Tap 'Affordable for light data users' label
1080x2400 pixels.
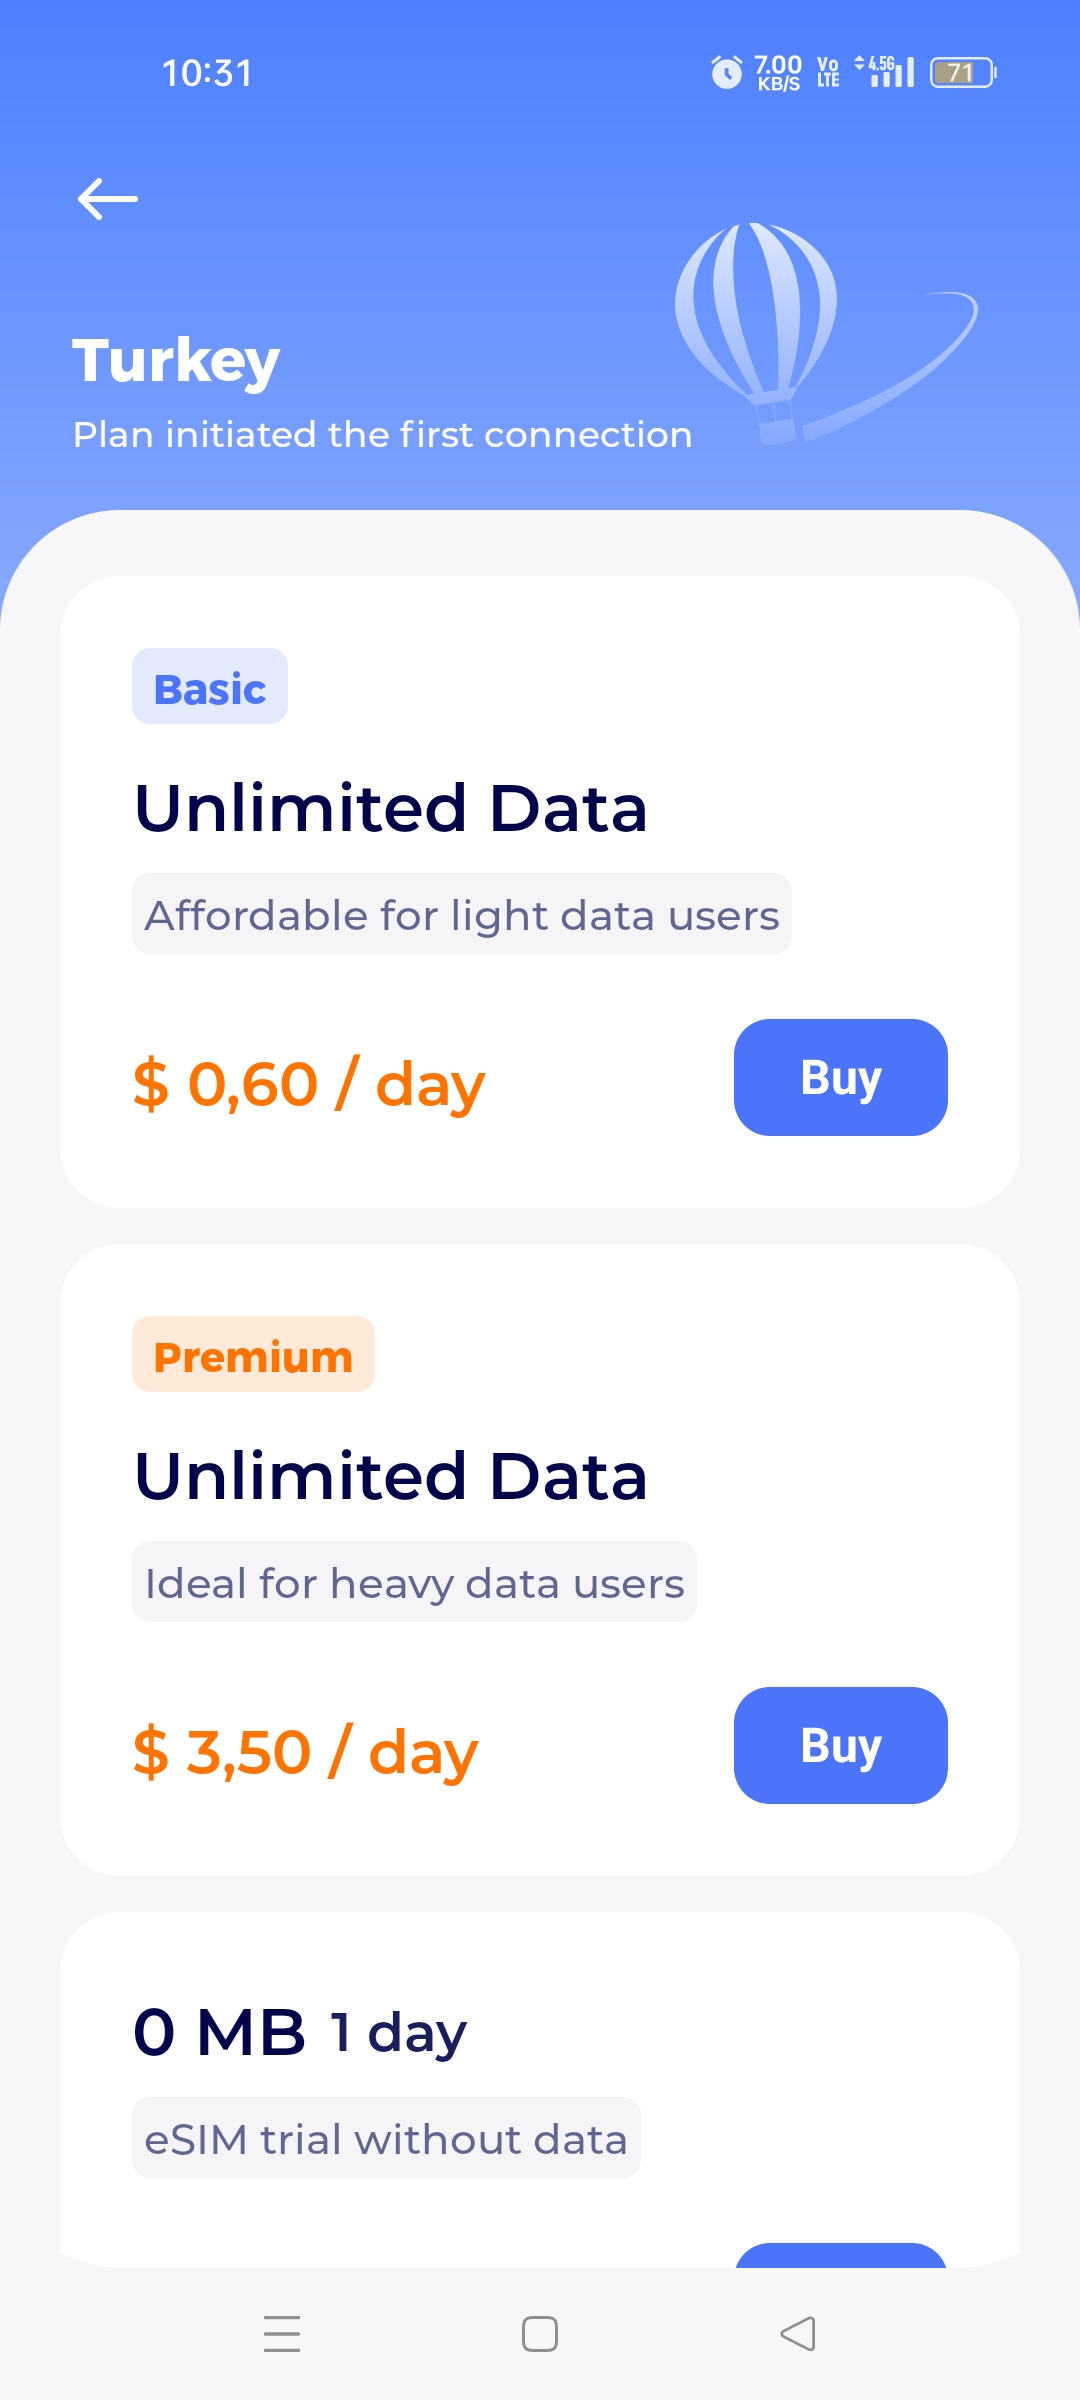[462, 914]
